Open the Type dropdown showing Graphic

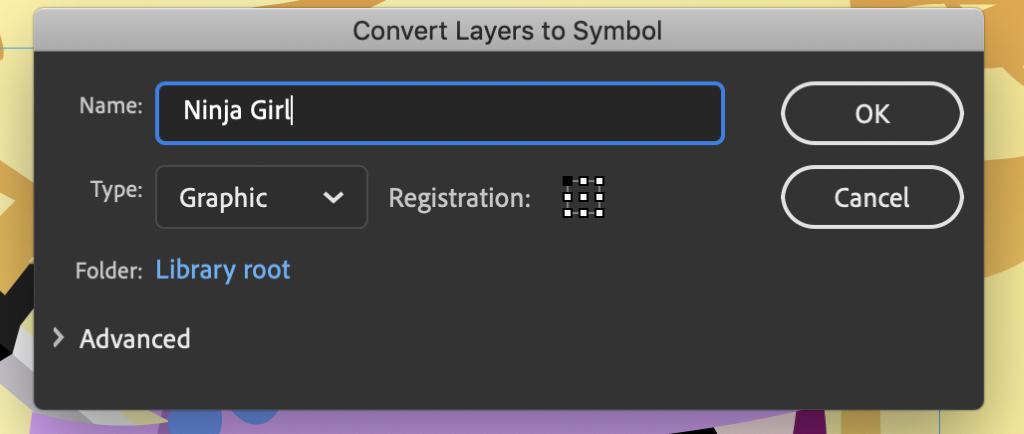[x=261, y=197]
